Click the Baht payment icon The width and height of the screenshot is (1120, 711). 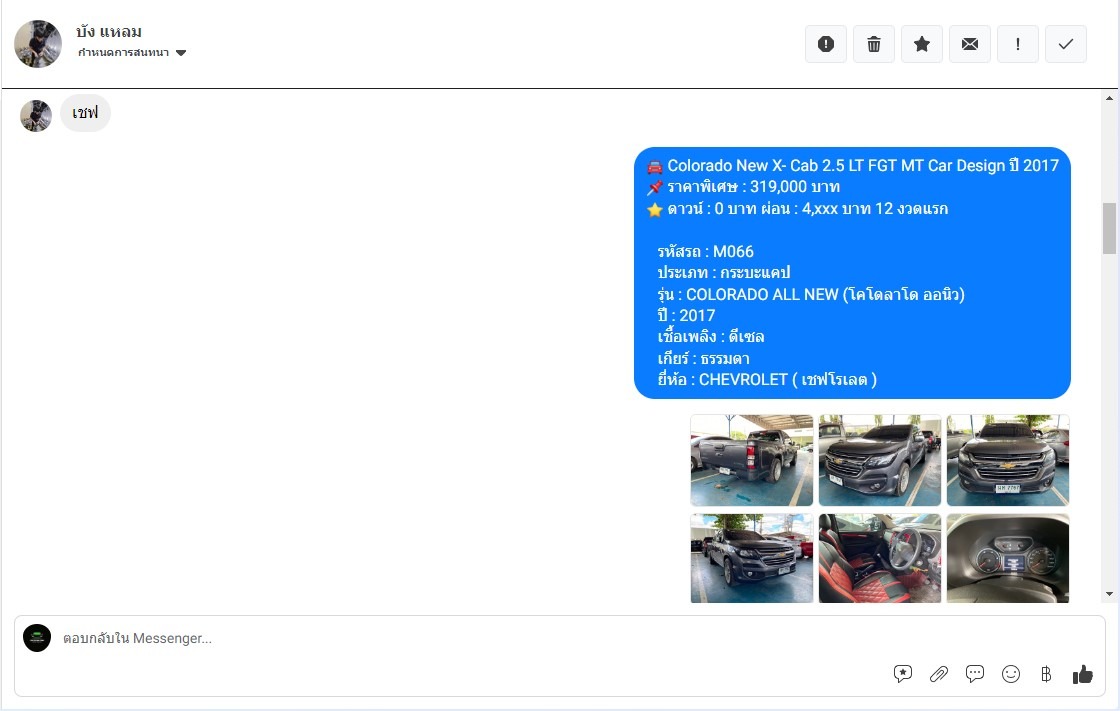(1046, 674)
